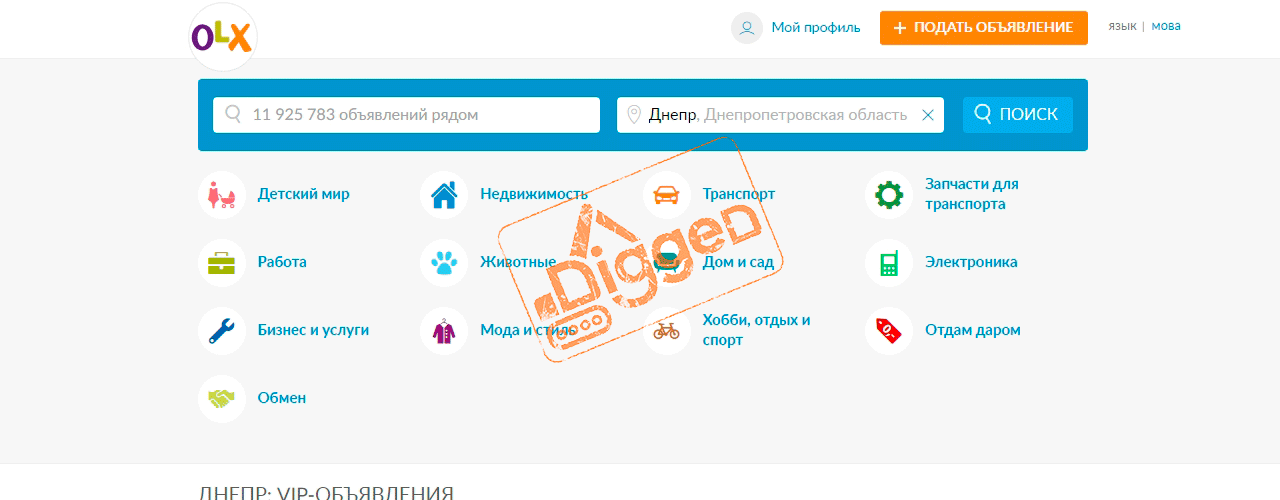Select the Обмен handshake icon
Screen dimensions: 1280x500
[222, 398]
